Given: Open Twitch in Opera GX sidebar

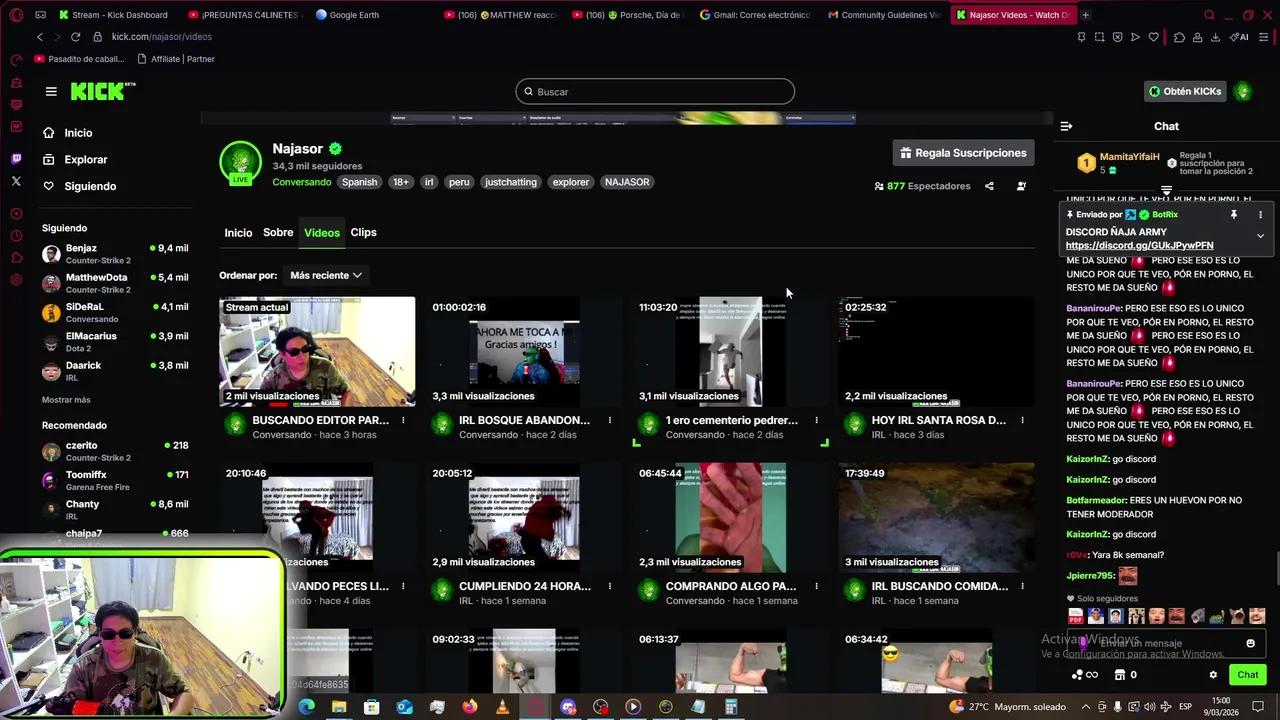Looking at the screenshot, I should 16,158.
